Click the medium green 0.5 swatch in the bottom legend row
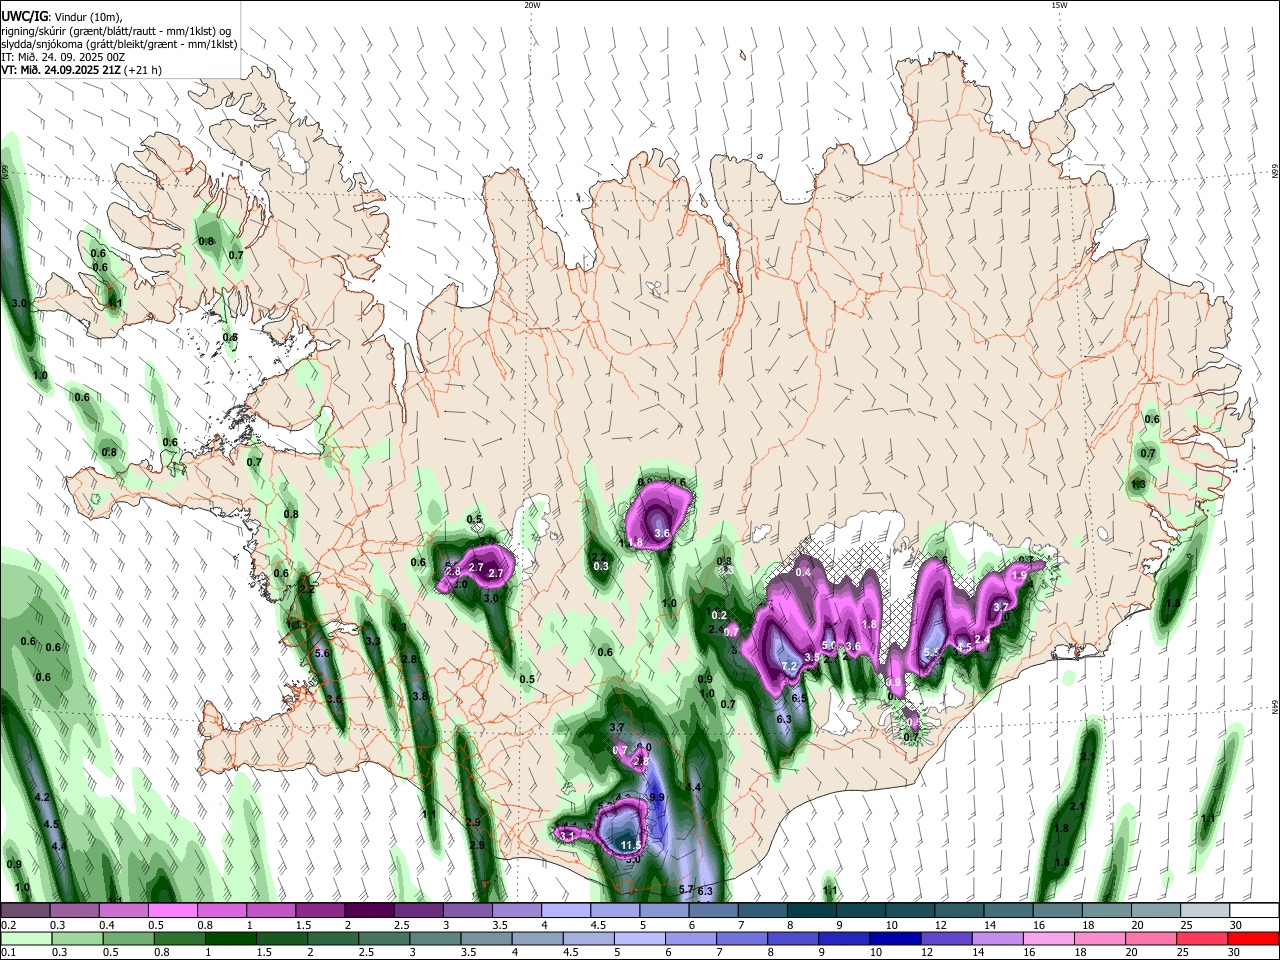This screenshot has width=1280, height=960. [128, 938]
